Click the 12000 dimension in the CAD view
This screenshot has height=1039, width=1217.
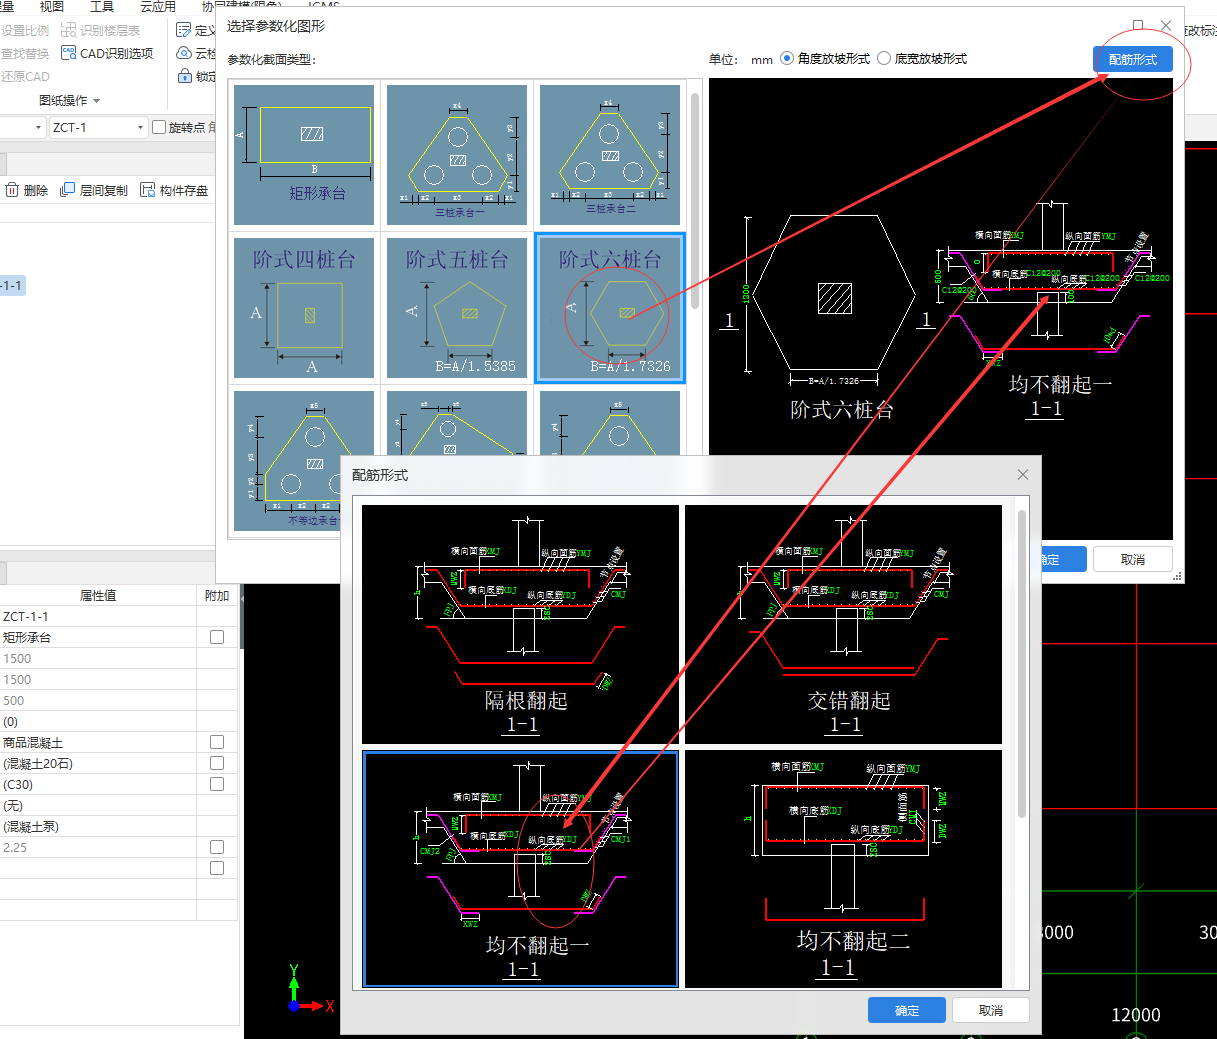click(1136, 1015)
